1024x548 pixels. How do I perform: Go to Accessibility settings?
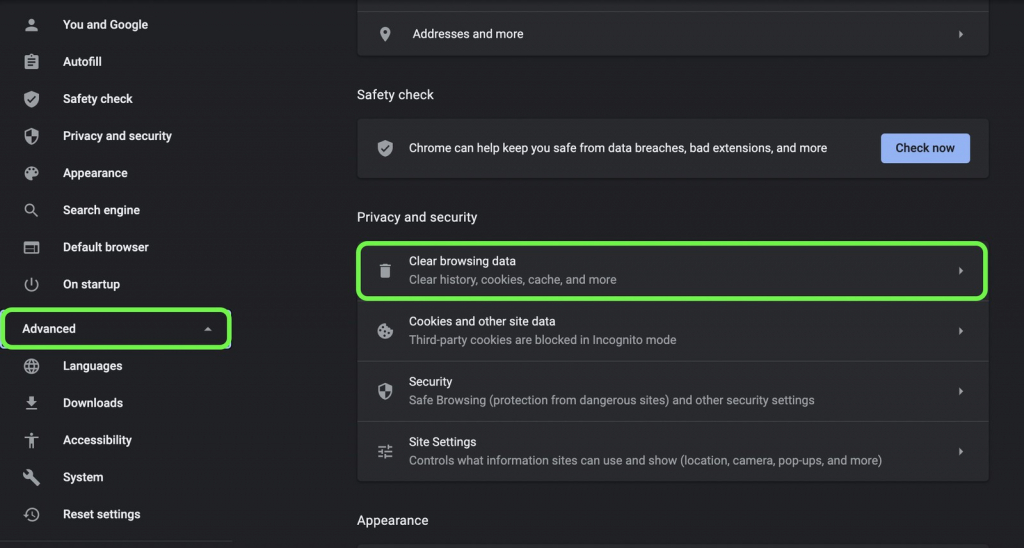97,440
